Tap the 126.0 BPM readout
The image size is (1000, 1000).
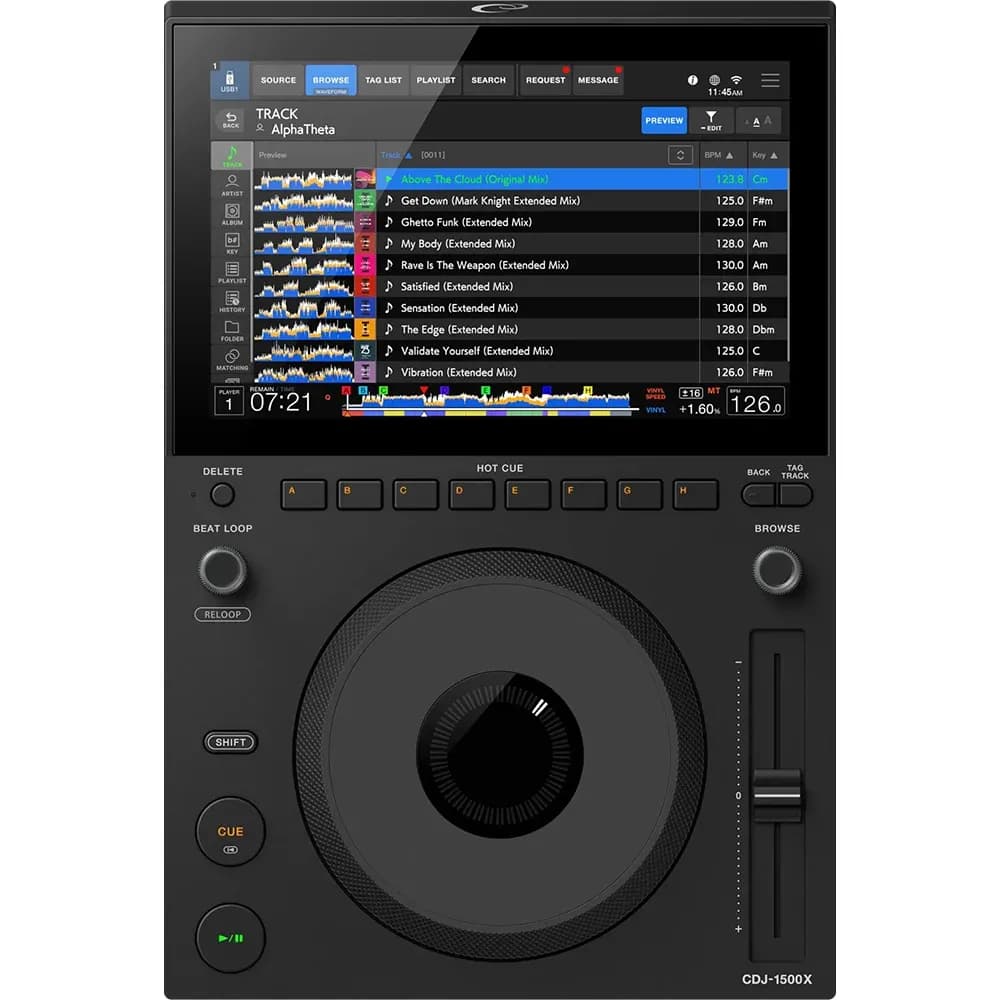[x=756, y=402]
